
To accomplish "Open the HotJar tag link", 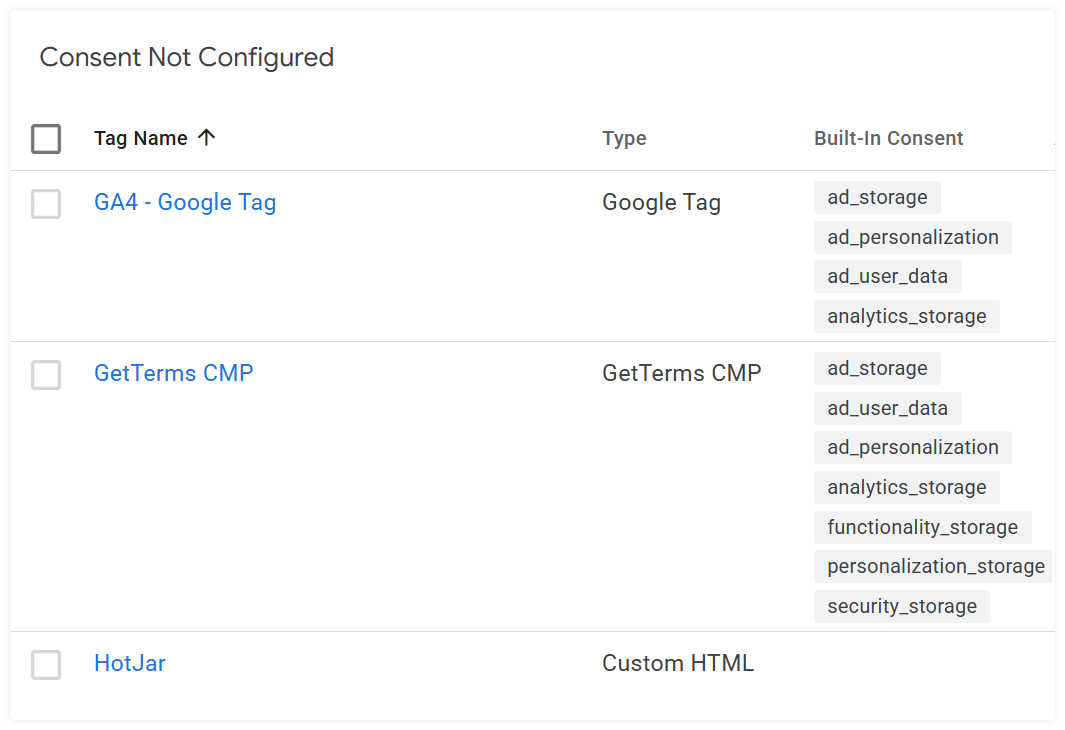I will (130, 663).
